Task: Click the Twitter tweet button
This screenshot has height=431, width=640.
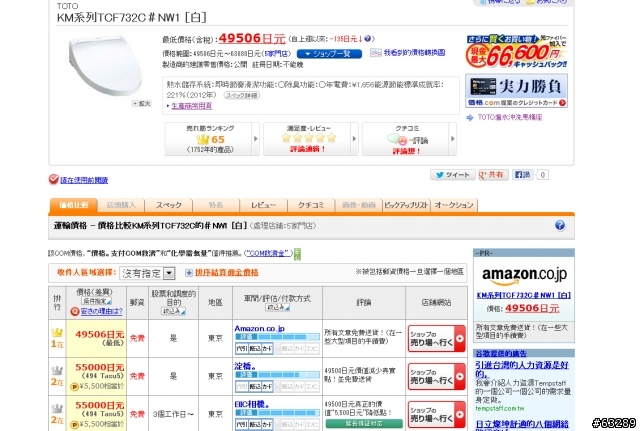Action: (453, 175)
